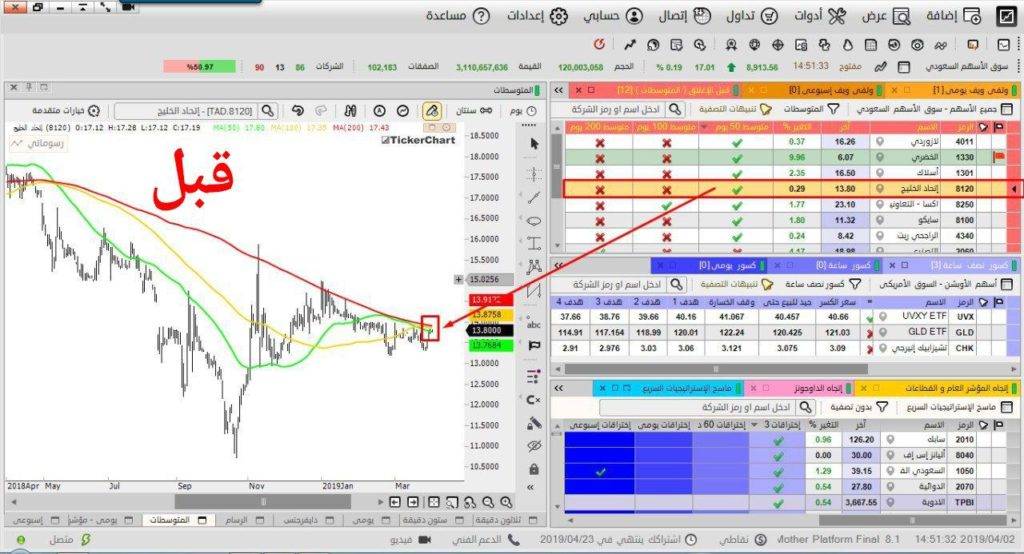Screen dimensions: 1024x554
Task: Open the 'أدوات' tools menu
Action: (820, 16)
